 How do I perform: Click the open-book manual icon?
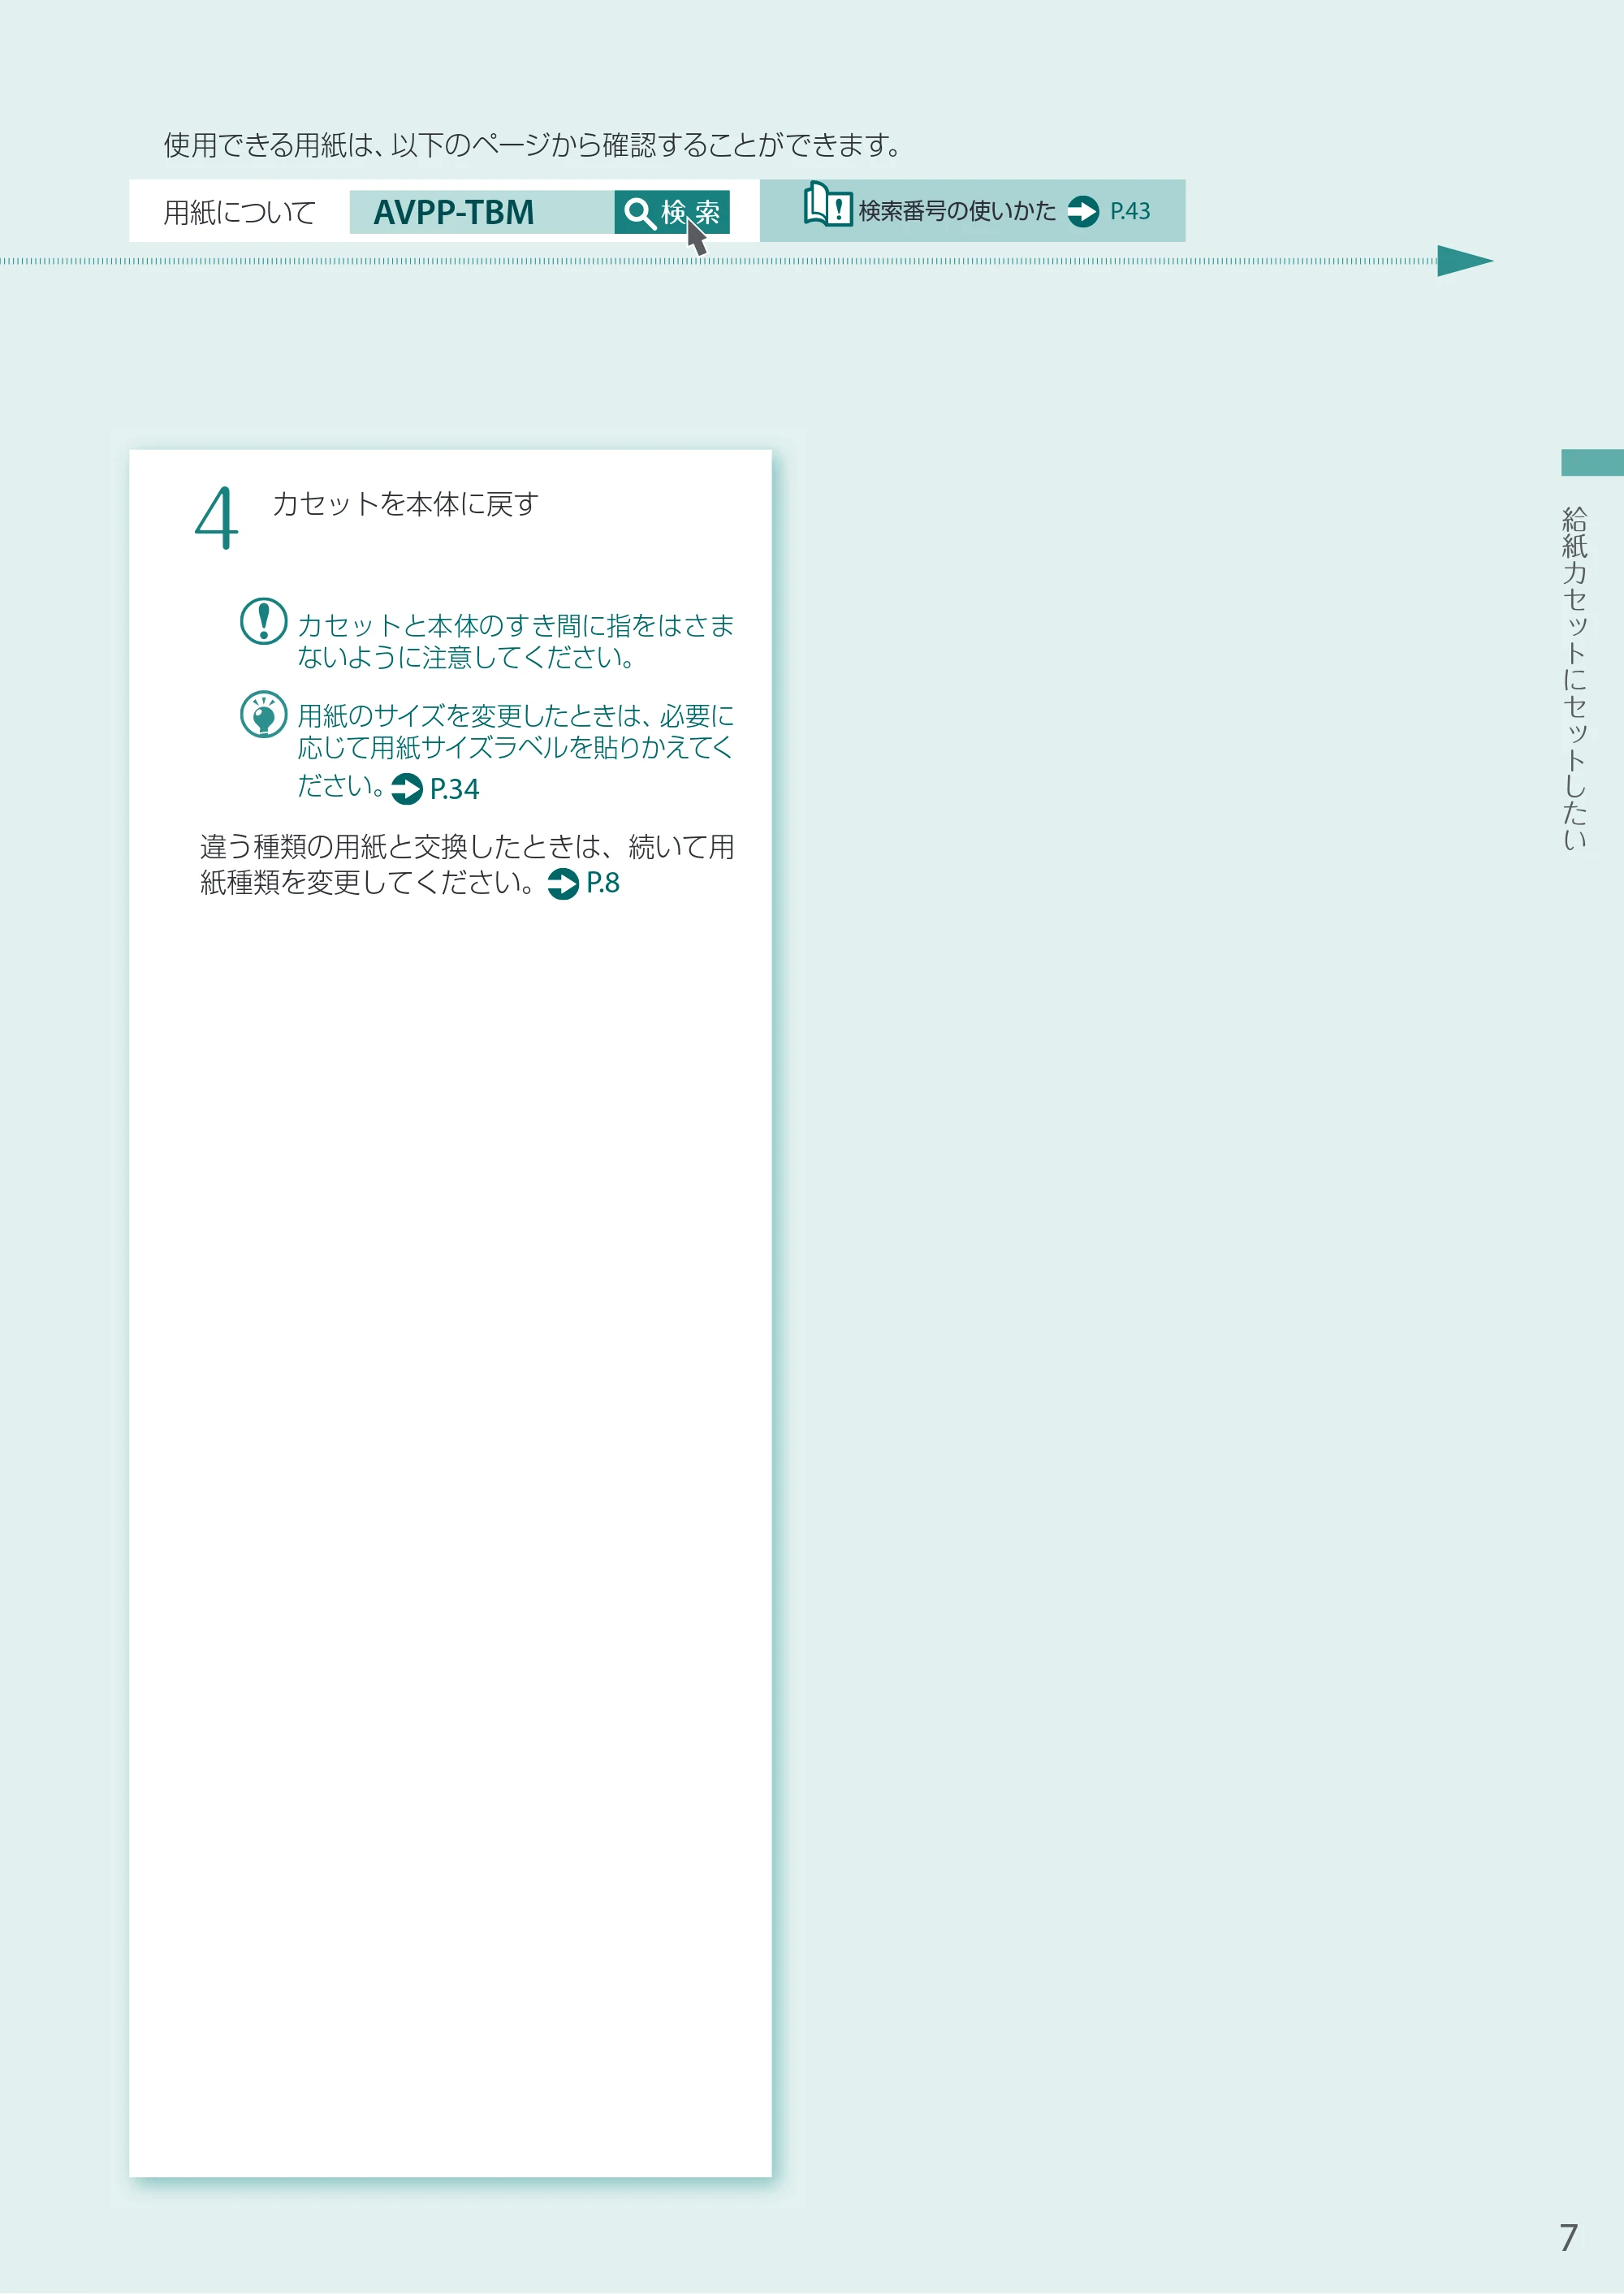(828, 205)
